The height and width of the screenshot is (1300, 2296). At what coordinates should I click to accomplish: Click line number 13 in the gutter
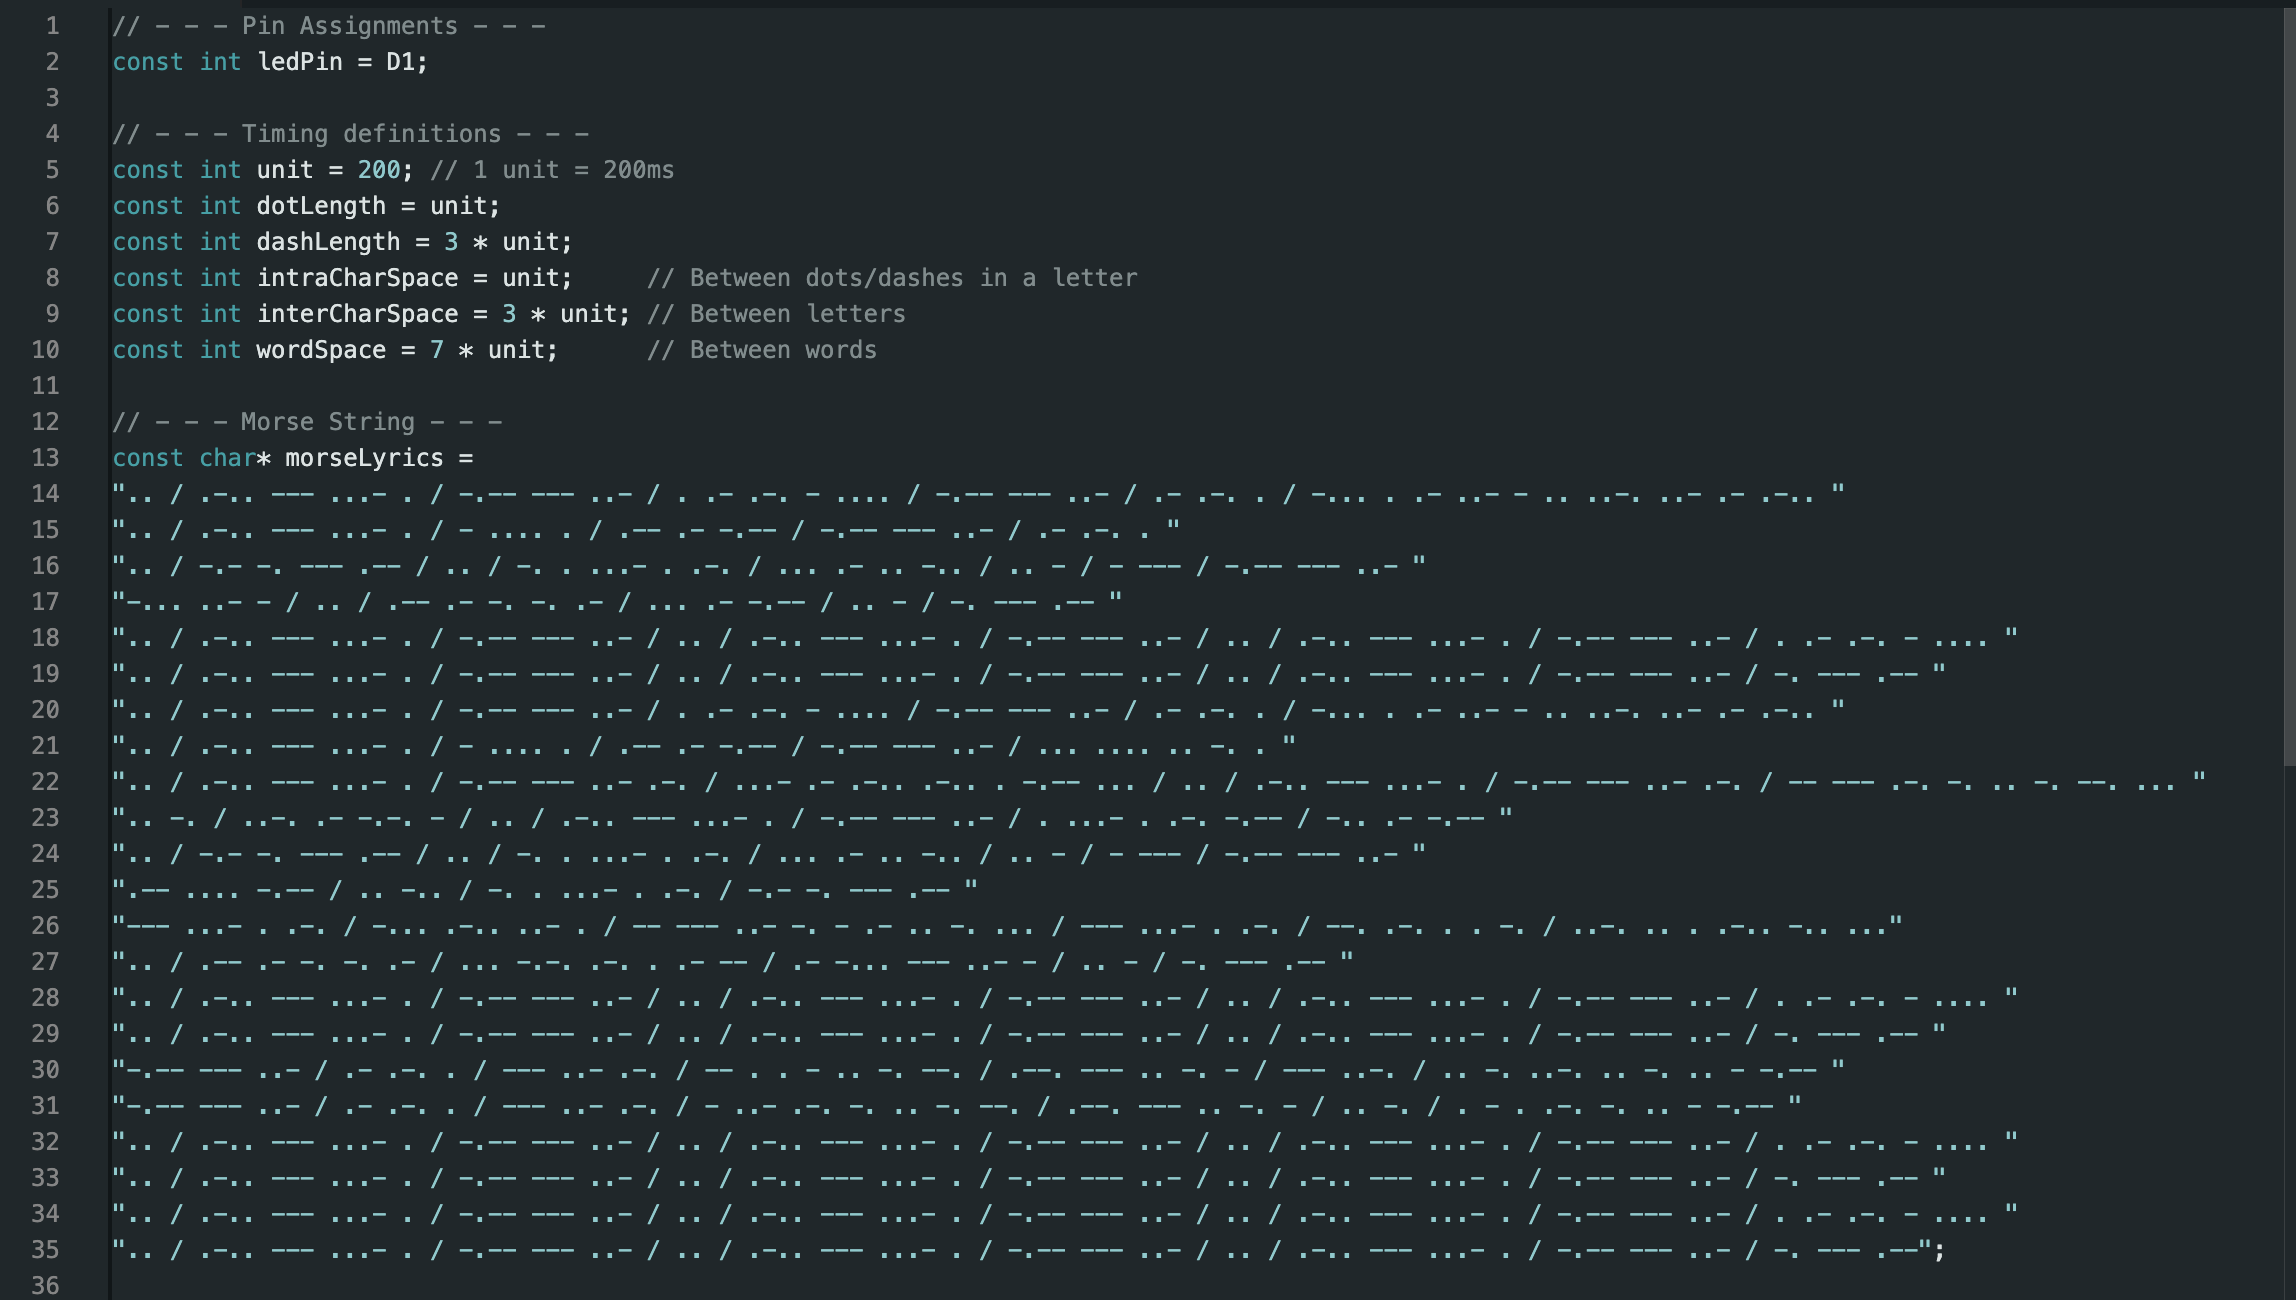(46, 458)
